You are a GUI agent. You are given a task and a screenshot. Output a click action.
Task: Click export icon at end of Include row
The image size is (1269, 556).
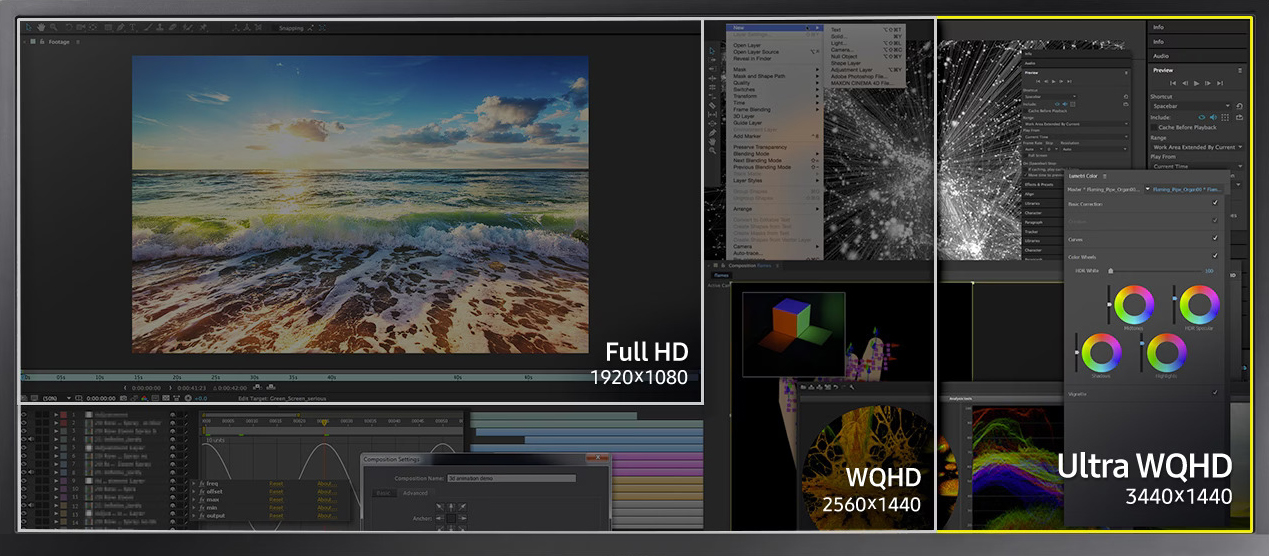1239,117
